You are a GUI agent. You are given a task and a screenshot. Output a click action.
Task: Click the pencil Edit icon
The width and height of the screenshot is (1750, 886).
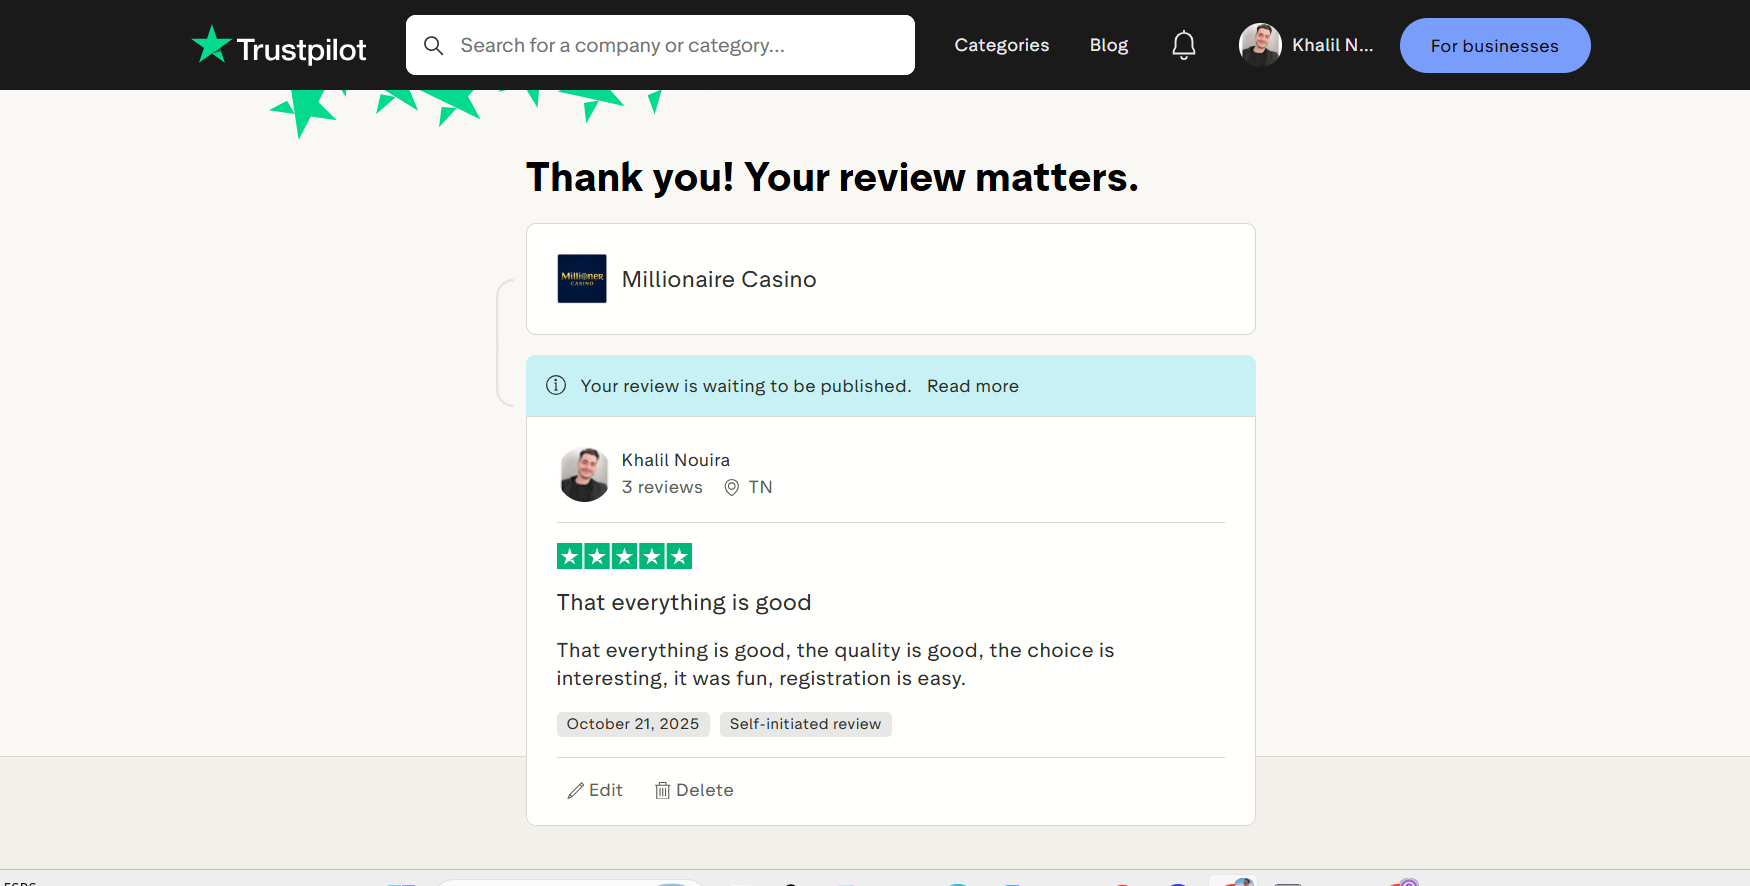(576, 791)
